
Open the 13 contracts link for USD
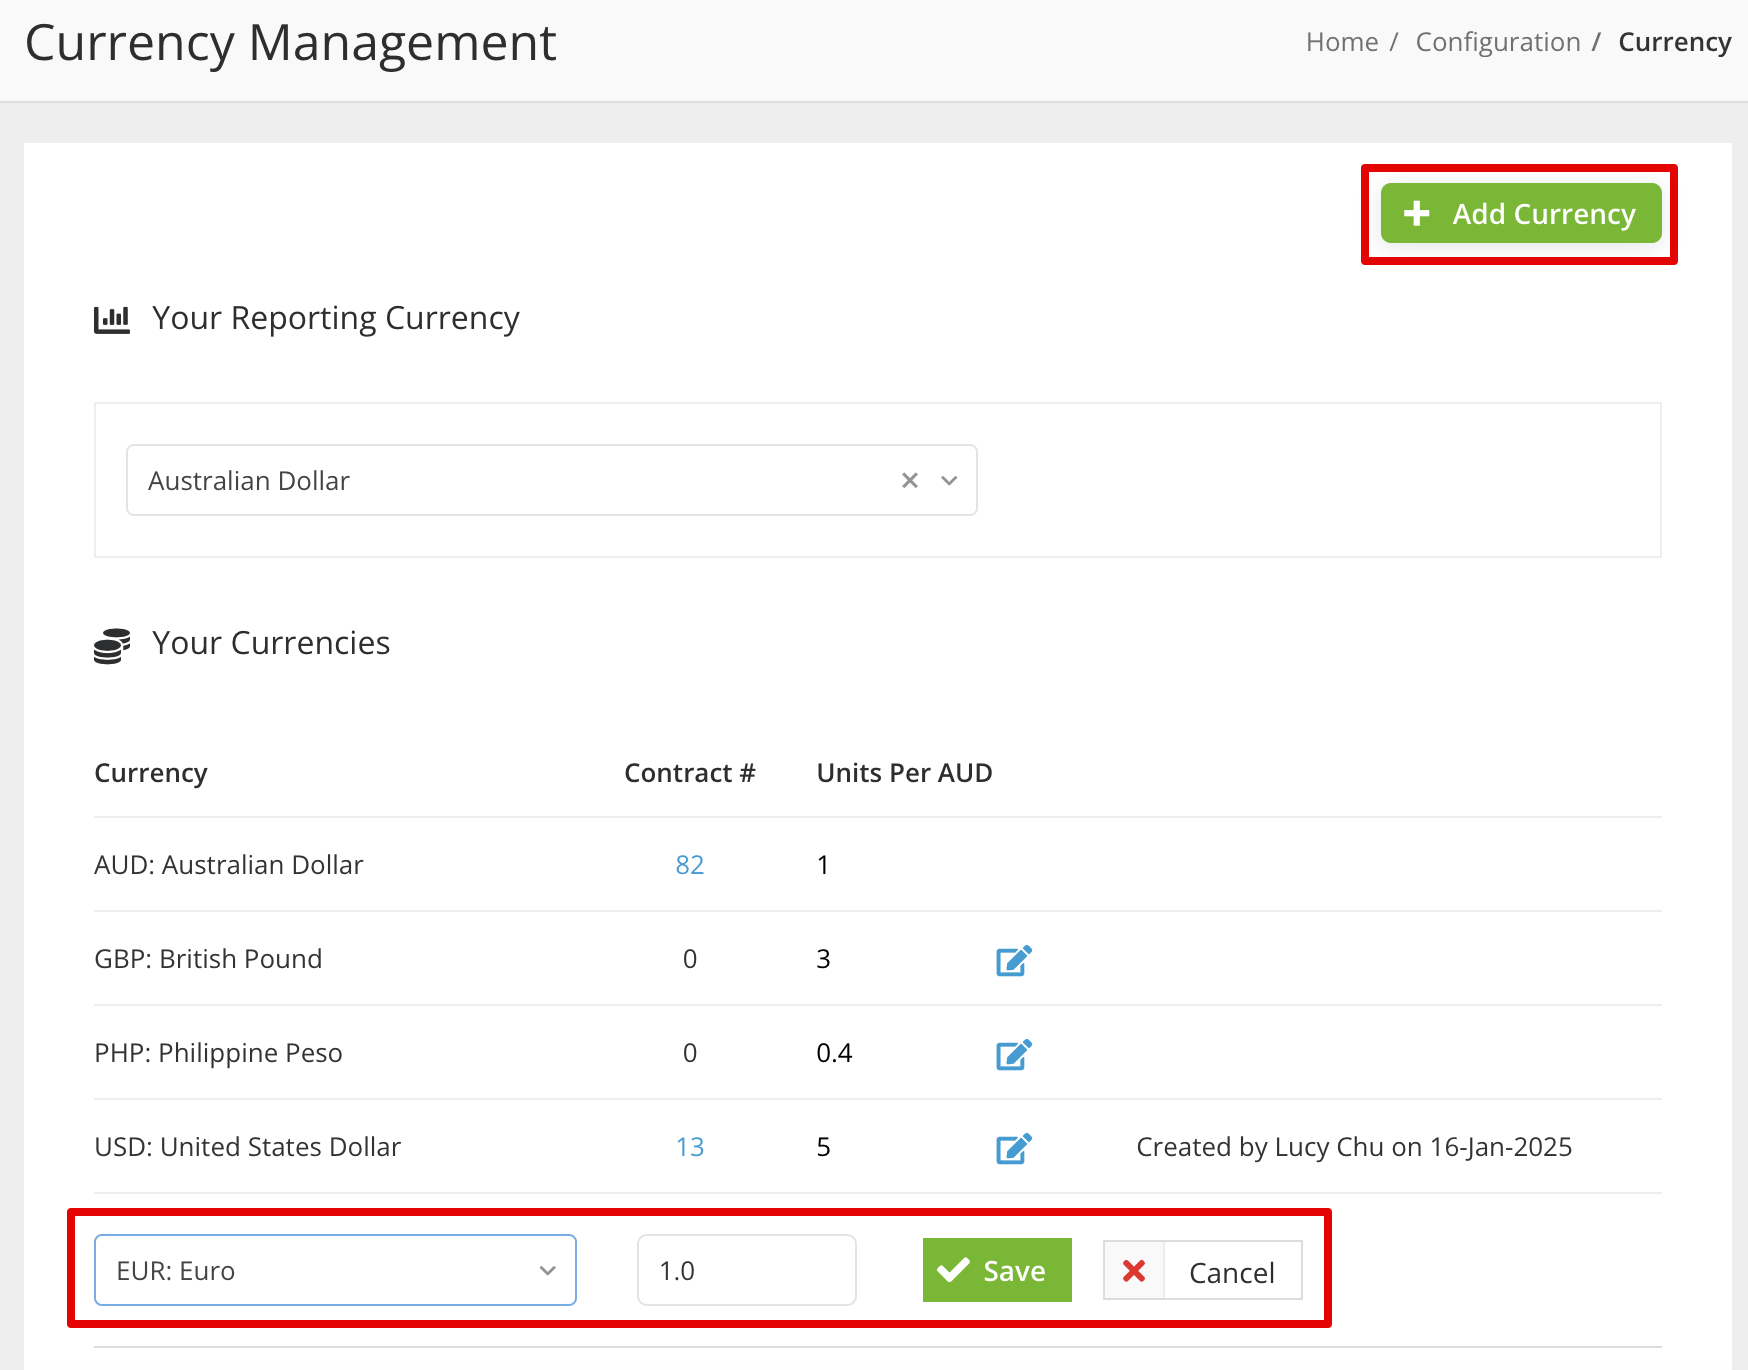689,1146
